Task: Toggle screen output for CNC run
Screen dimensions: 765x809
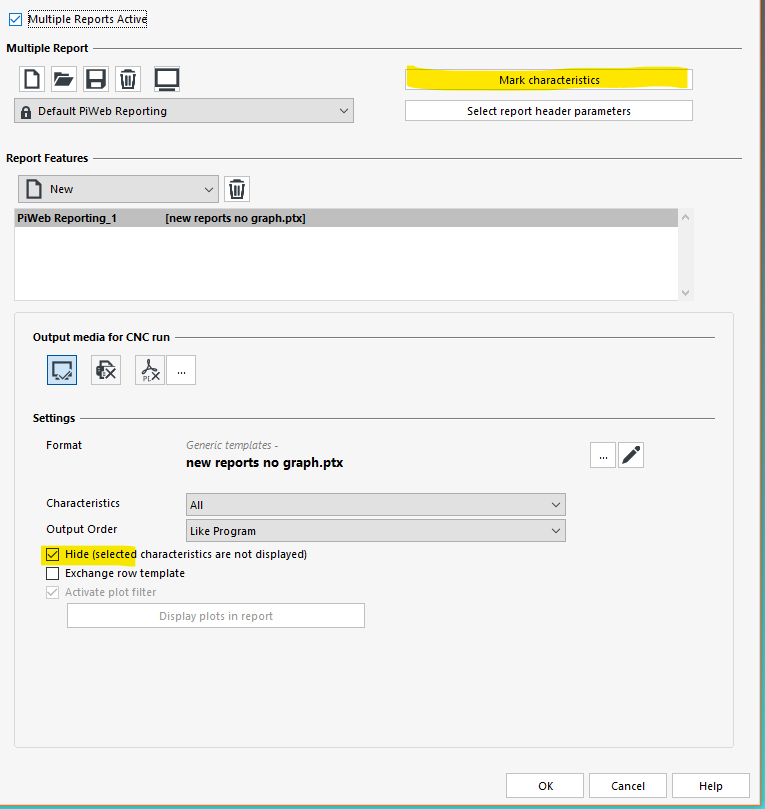Action: 62,369
